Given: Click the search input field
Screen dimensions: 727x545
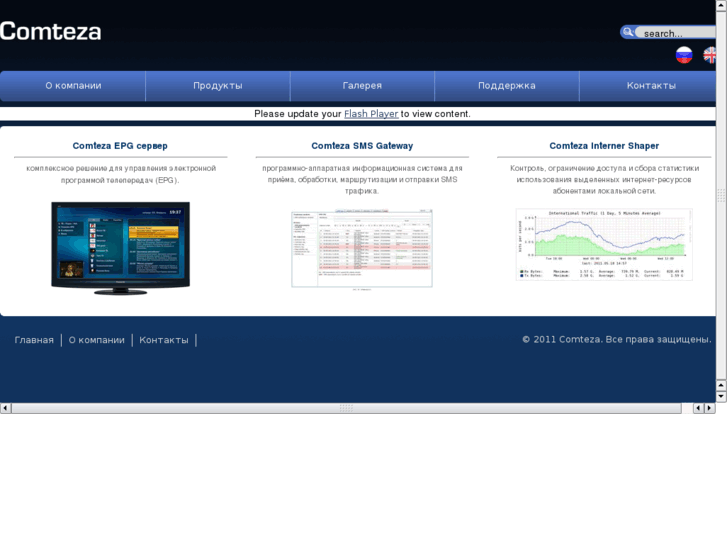Looking at the screenshot, I should point(676,33).
